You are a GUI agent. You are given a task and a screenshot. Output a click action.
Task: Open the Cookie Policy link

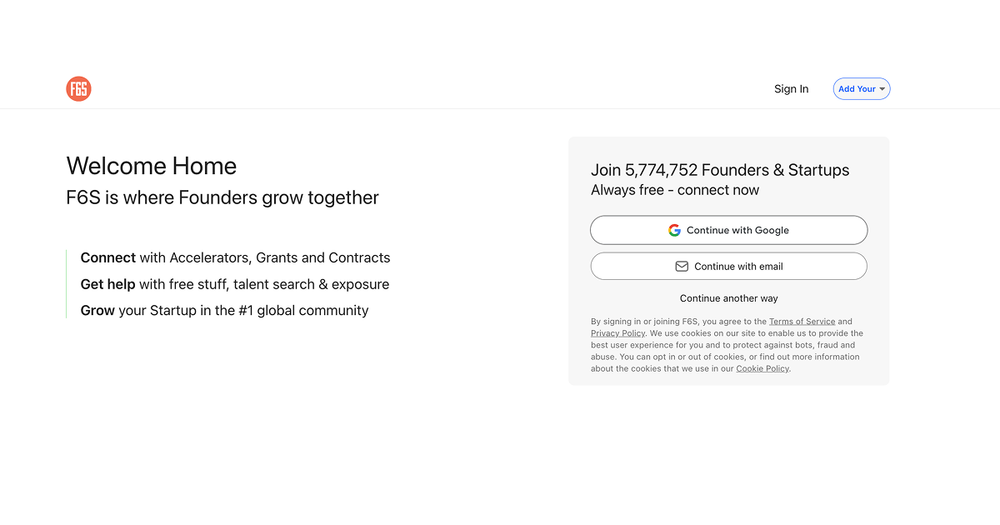pos(762,369)
